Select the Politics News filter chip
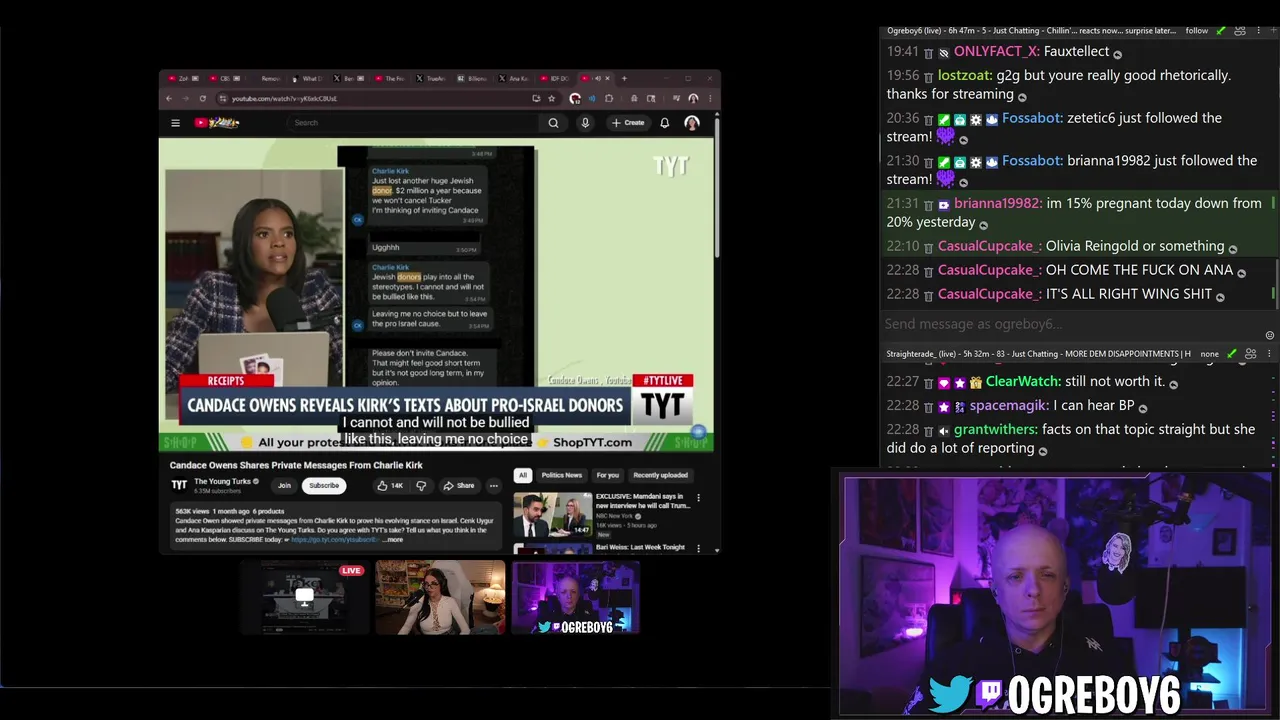Image resolution: width=1280 pixels, height=720 pixels. point(561,475)
